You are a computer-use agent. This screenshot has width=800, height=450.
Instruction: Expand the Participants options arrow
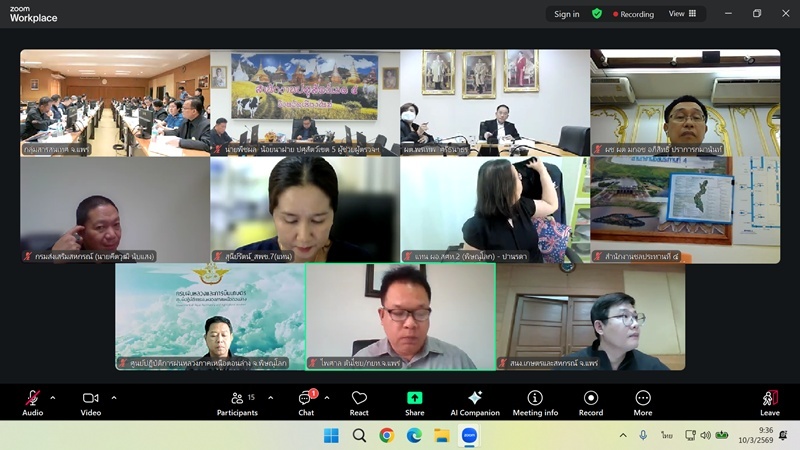coord(271,398)
